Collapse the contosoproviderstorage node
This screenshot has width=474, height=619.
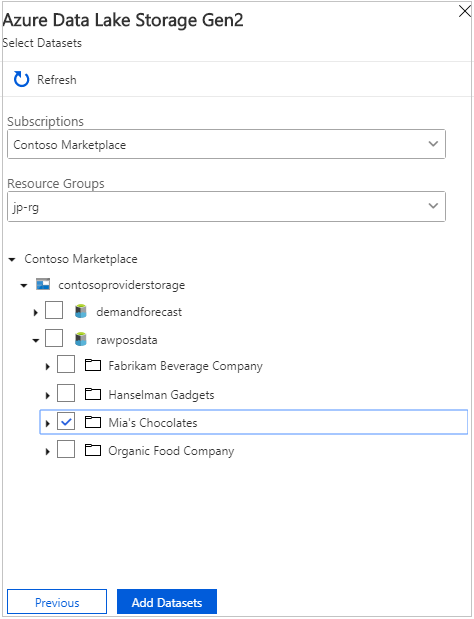24,285
